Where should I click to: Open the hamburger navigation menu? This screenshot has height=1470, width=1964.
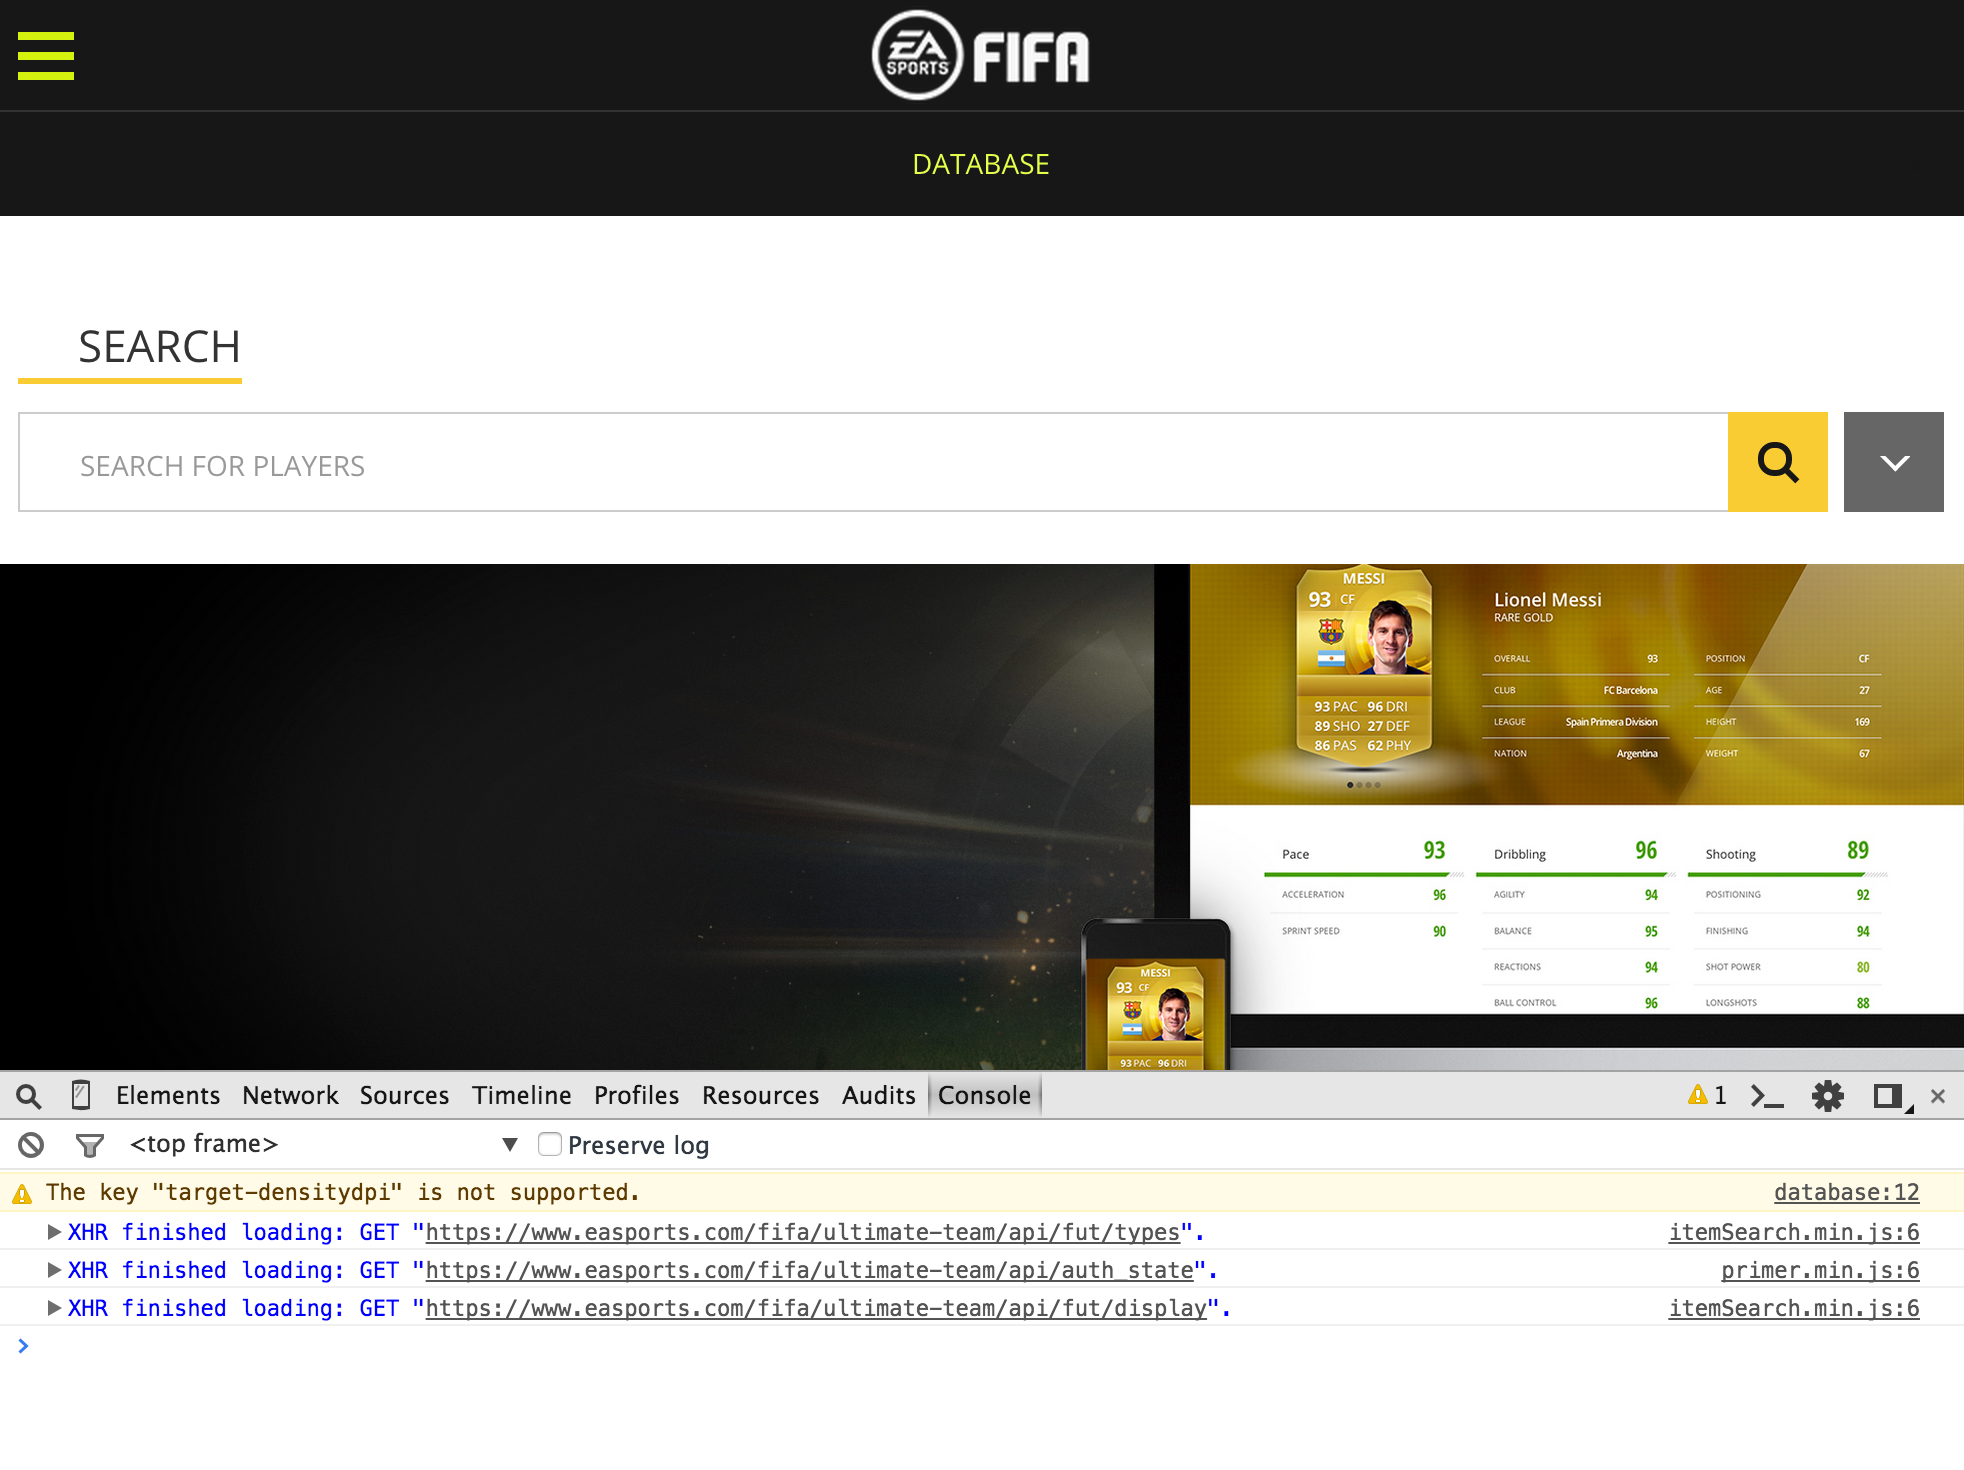click(46, 55)
